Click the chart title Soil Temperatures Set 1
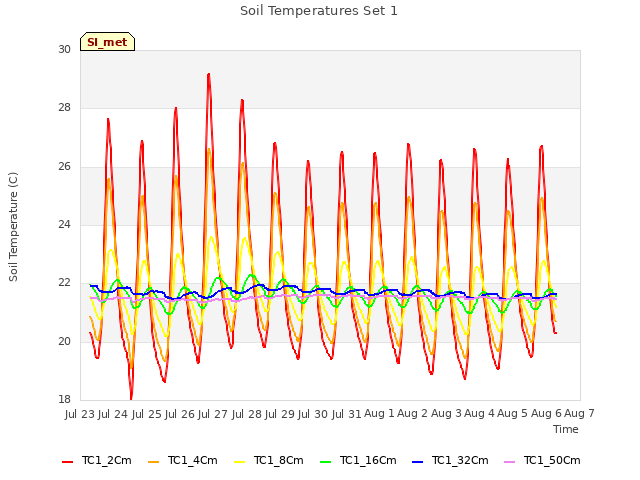The height and width of the screenshot is (480, 640). click(319, 11)
